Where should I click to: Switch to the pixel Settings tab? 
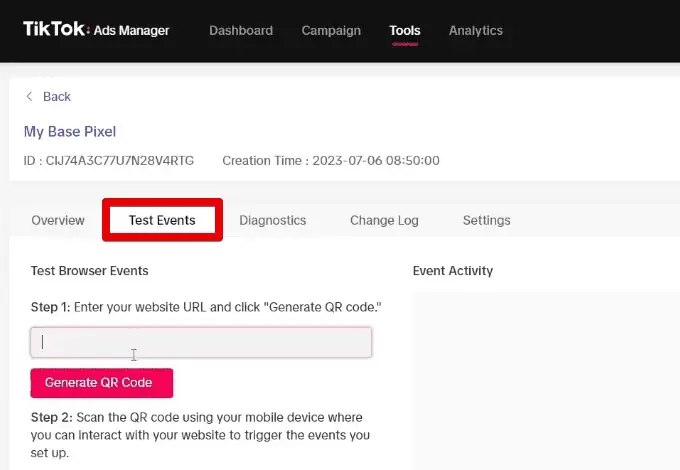click(486, 220)
